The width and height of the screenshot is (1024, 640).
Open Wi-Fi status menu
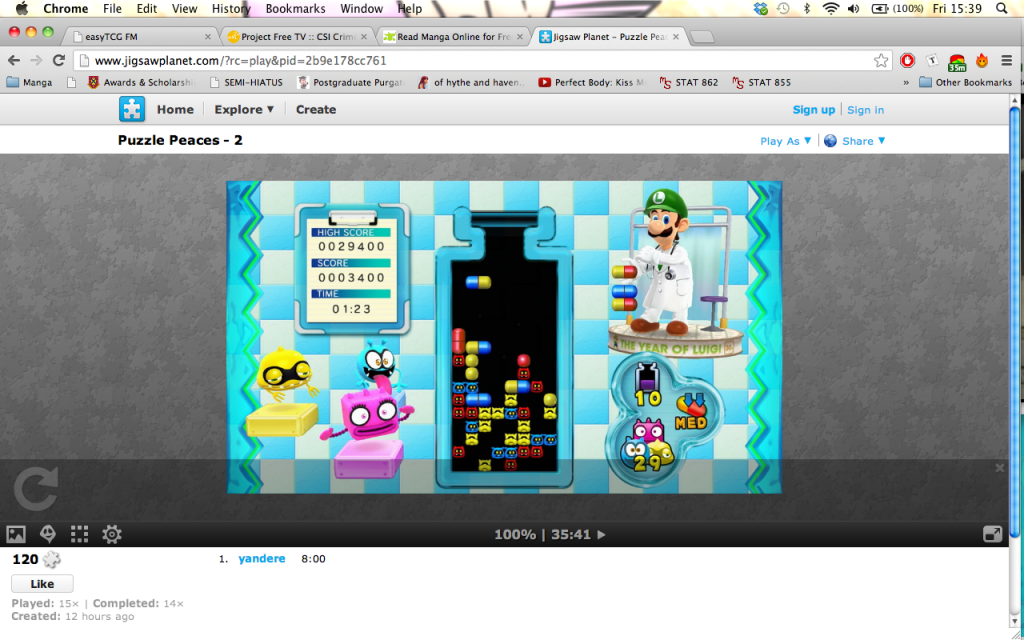(x=831, y=8)
